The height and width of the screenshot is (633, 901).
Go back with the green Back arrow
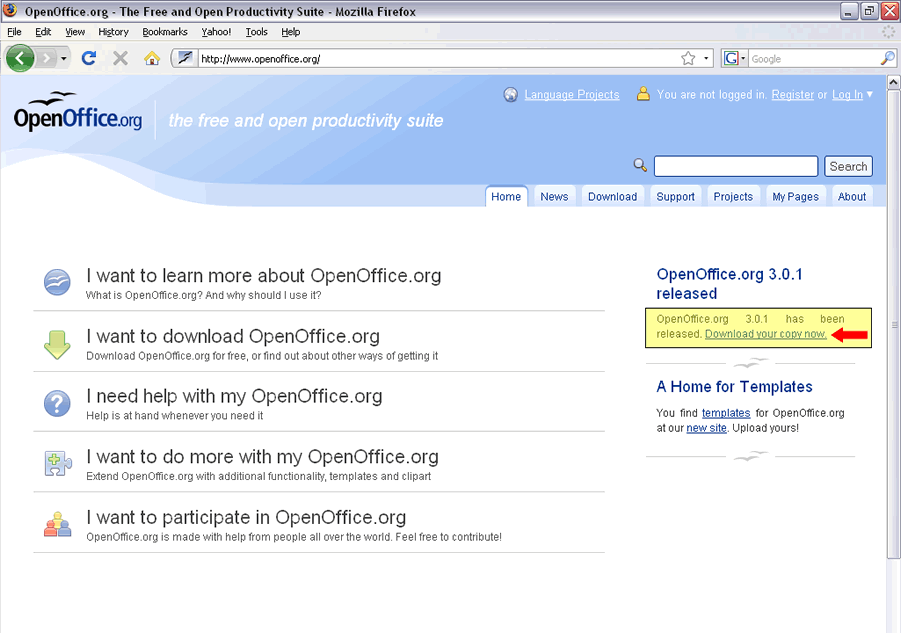tap(20, 58)
